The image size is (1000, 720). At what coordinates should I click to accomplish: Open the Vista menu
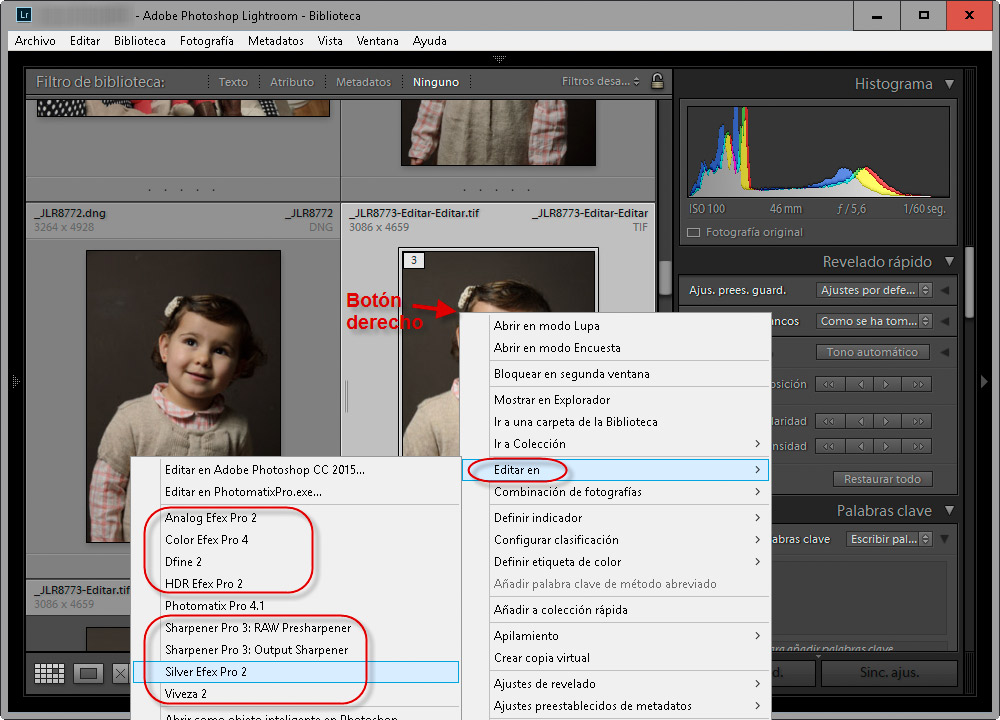330,41
